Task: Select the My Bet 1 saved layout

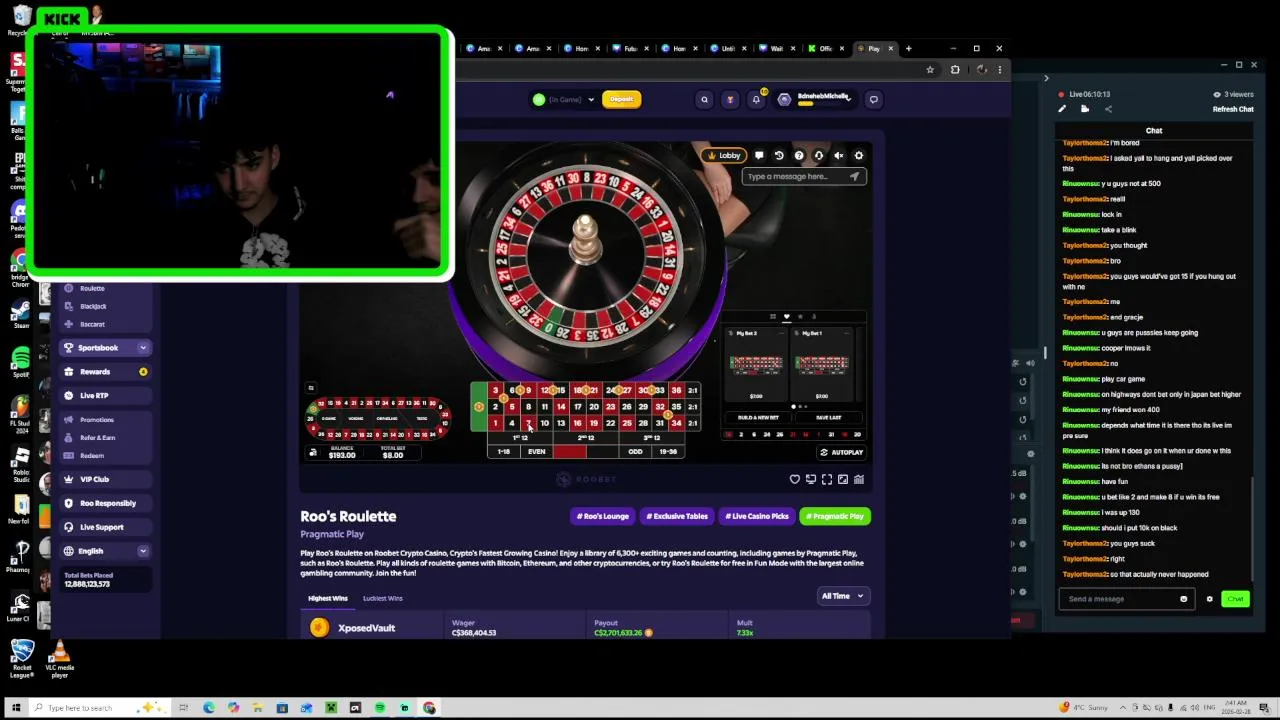Action: point(822,364)
